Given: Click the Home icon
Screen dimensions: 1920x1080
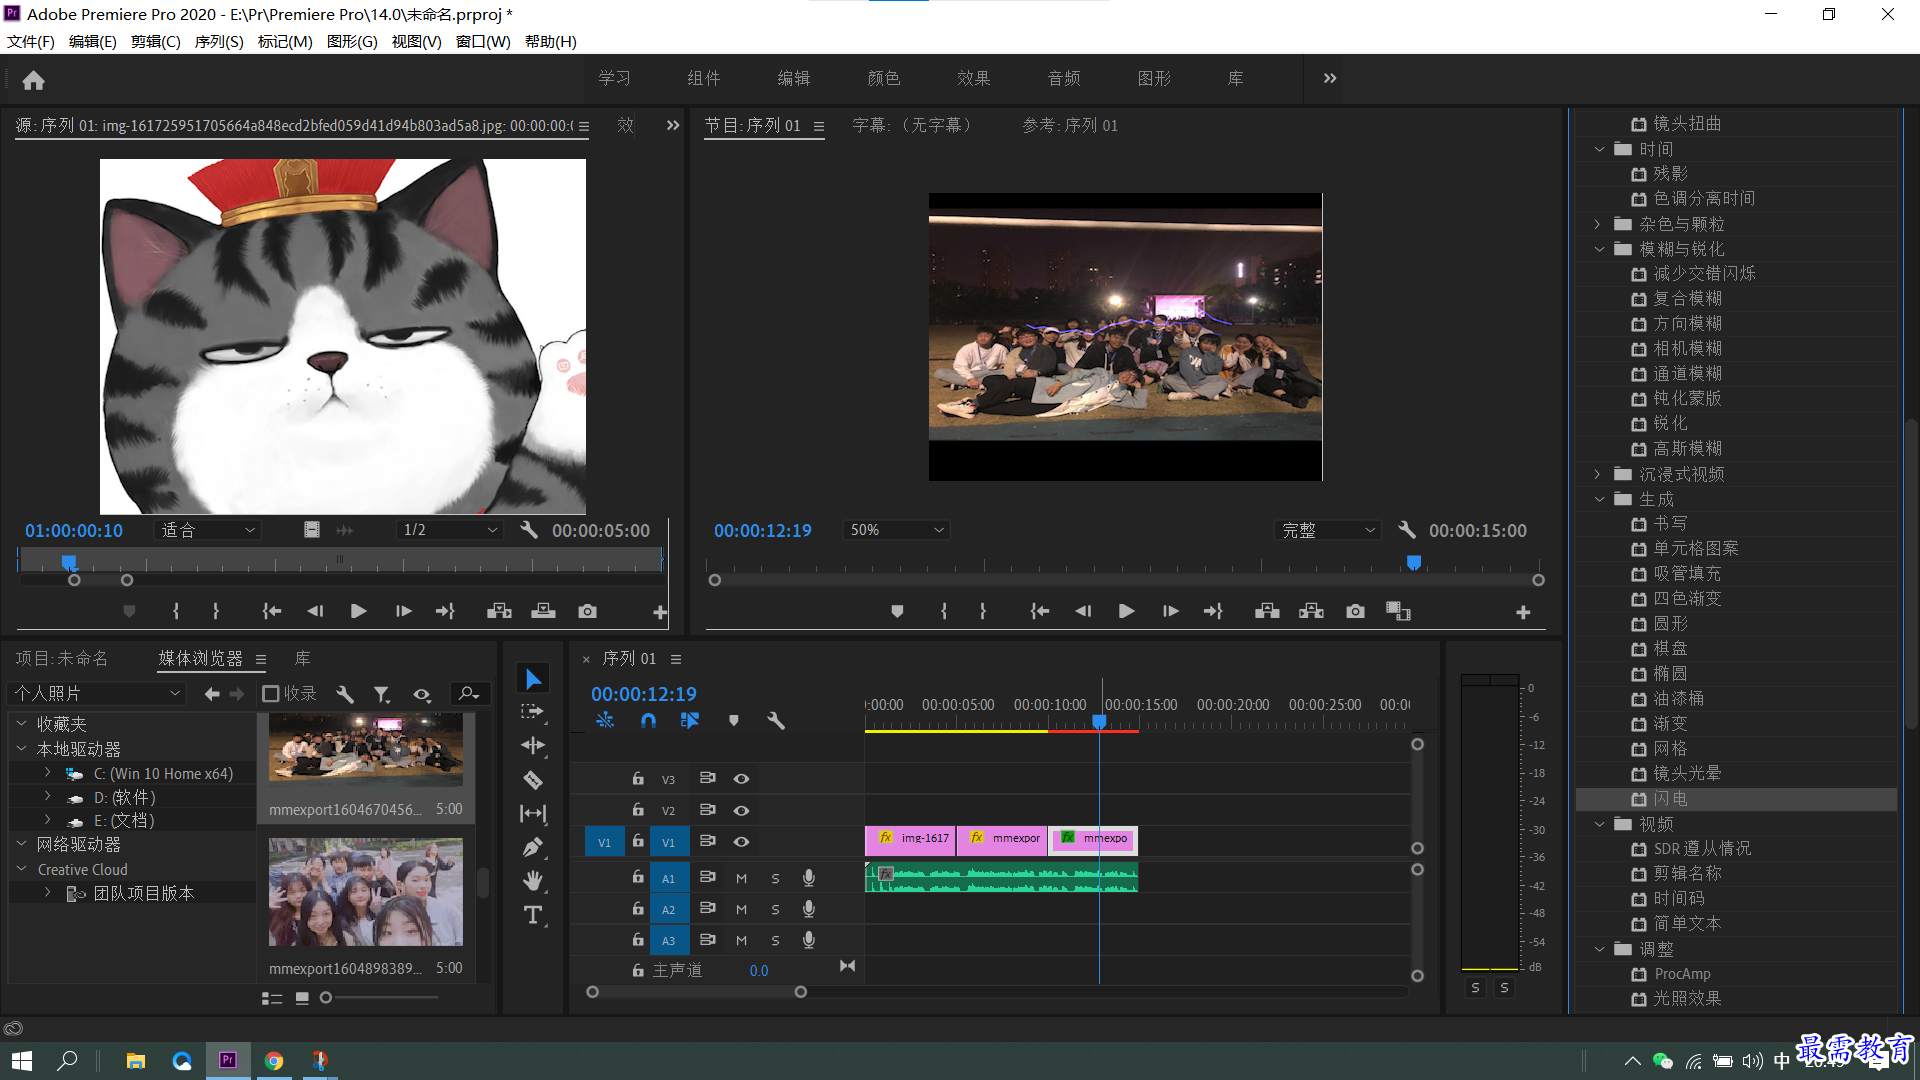Looking at the screenshot, I should coord(33,80).
